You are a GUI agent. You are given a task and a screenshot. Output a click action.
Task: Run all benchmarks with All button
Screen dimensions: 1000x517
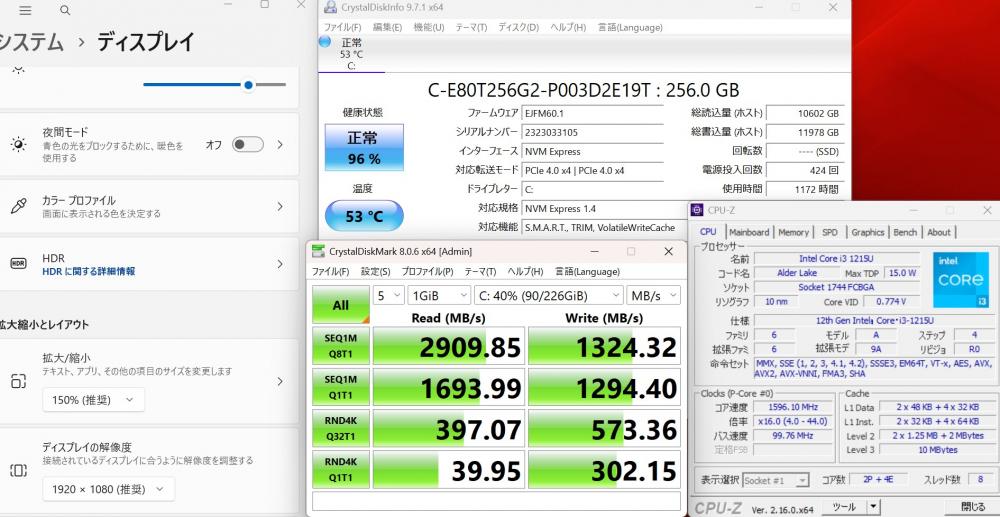[x=341, y=305]
